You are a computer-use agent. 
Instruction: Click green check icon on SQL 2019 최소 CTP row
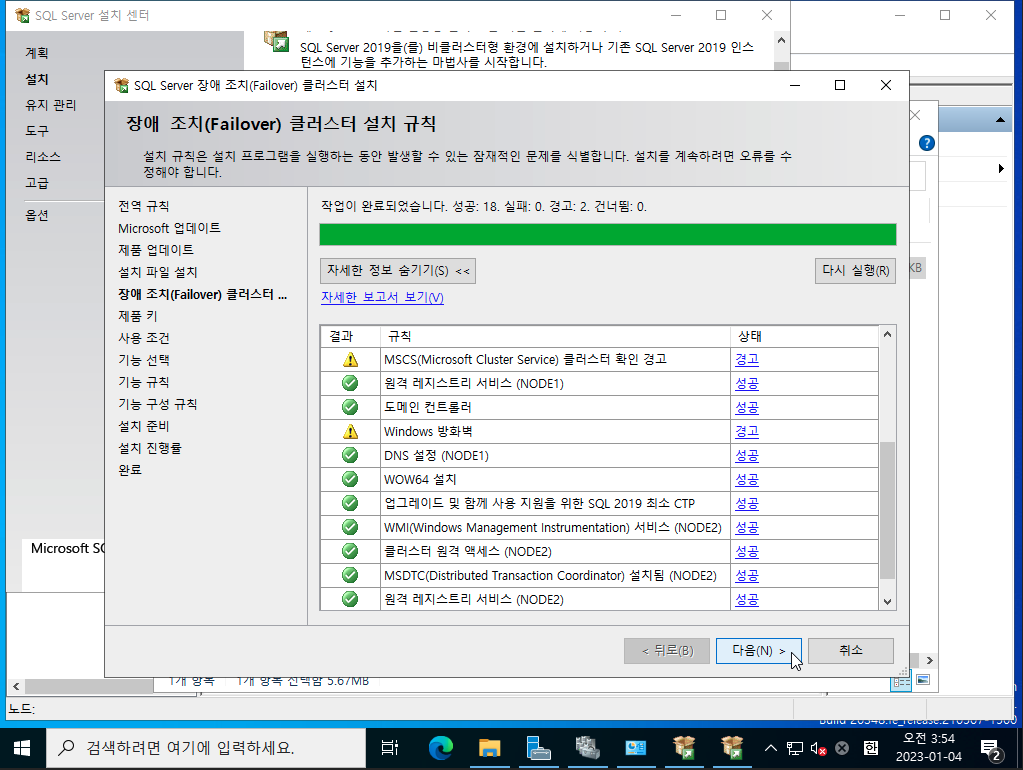350,503
